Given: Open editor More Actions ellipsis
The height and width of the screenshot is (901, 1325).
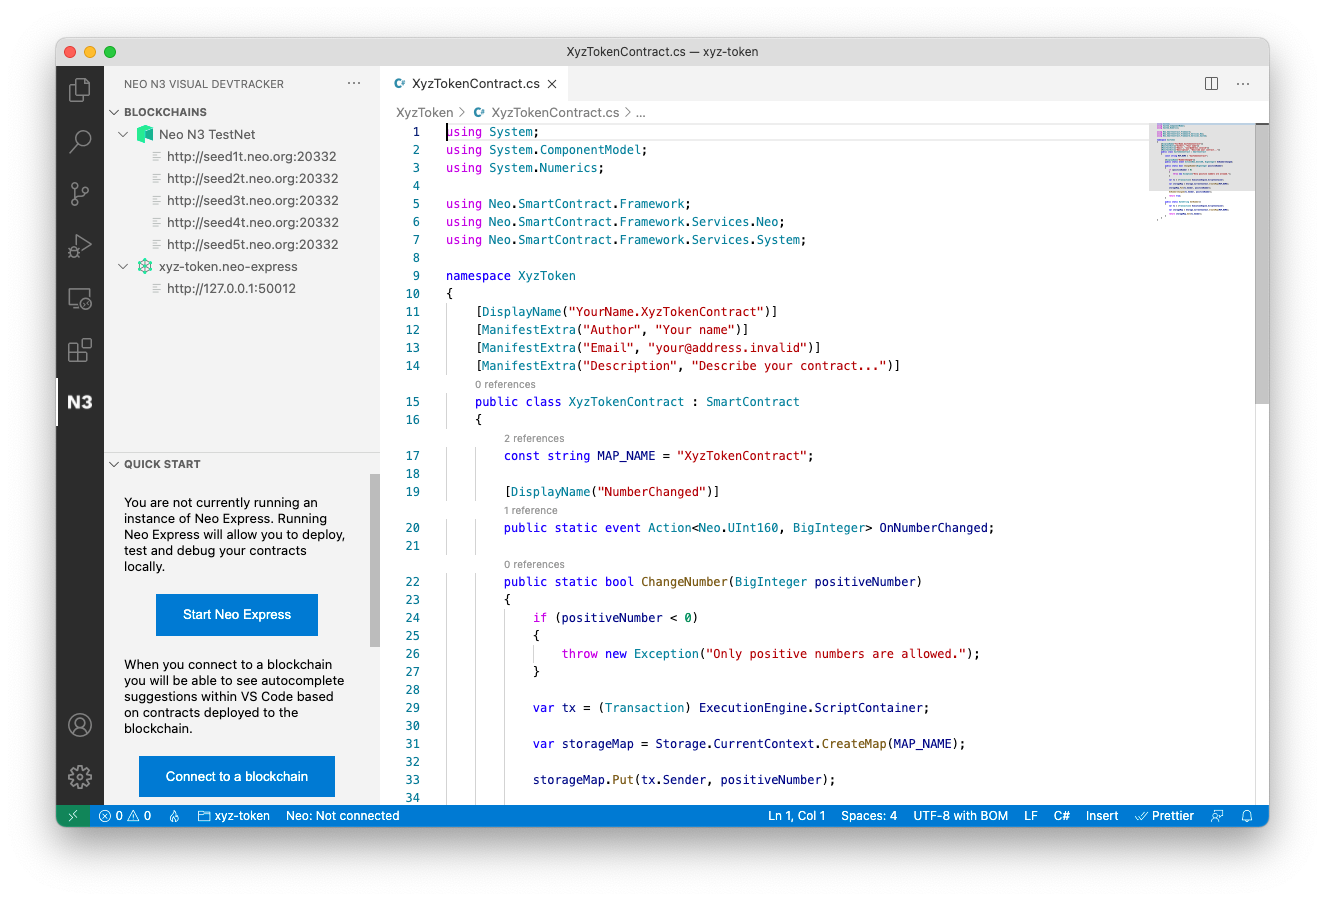Looking at the screenshot, I should [1243, 84].
